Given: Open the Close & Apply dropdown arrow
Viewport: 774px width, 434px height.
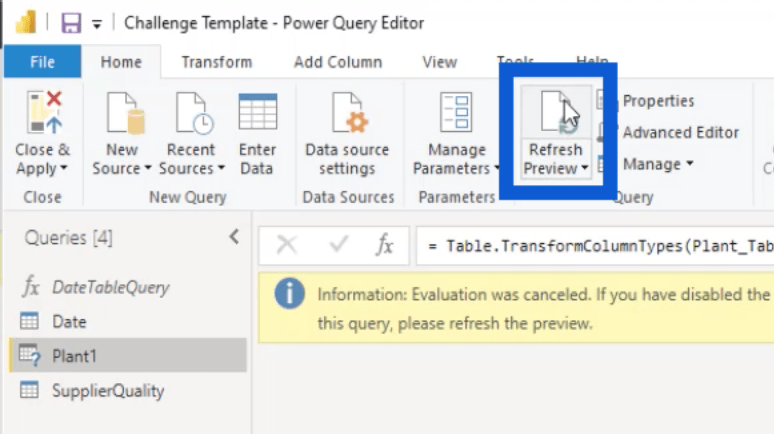Looking at the screenshot, I should coord(64,168).
